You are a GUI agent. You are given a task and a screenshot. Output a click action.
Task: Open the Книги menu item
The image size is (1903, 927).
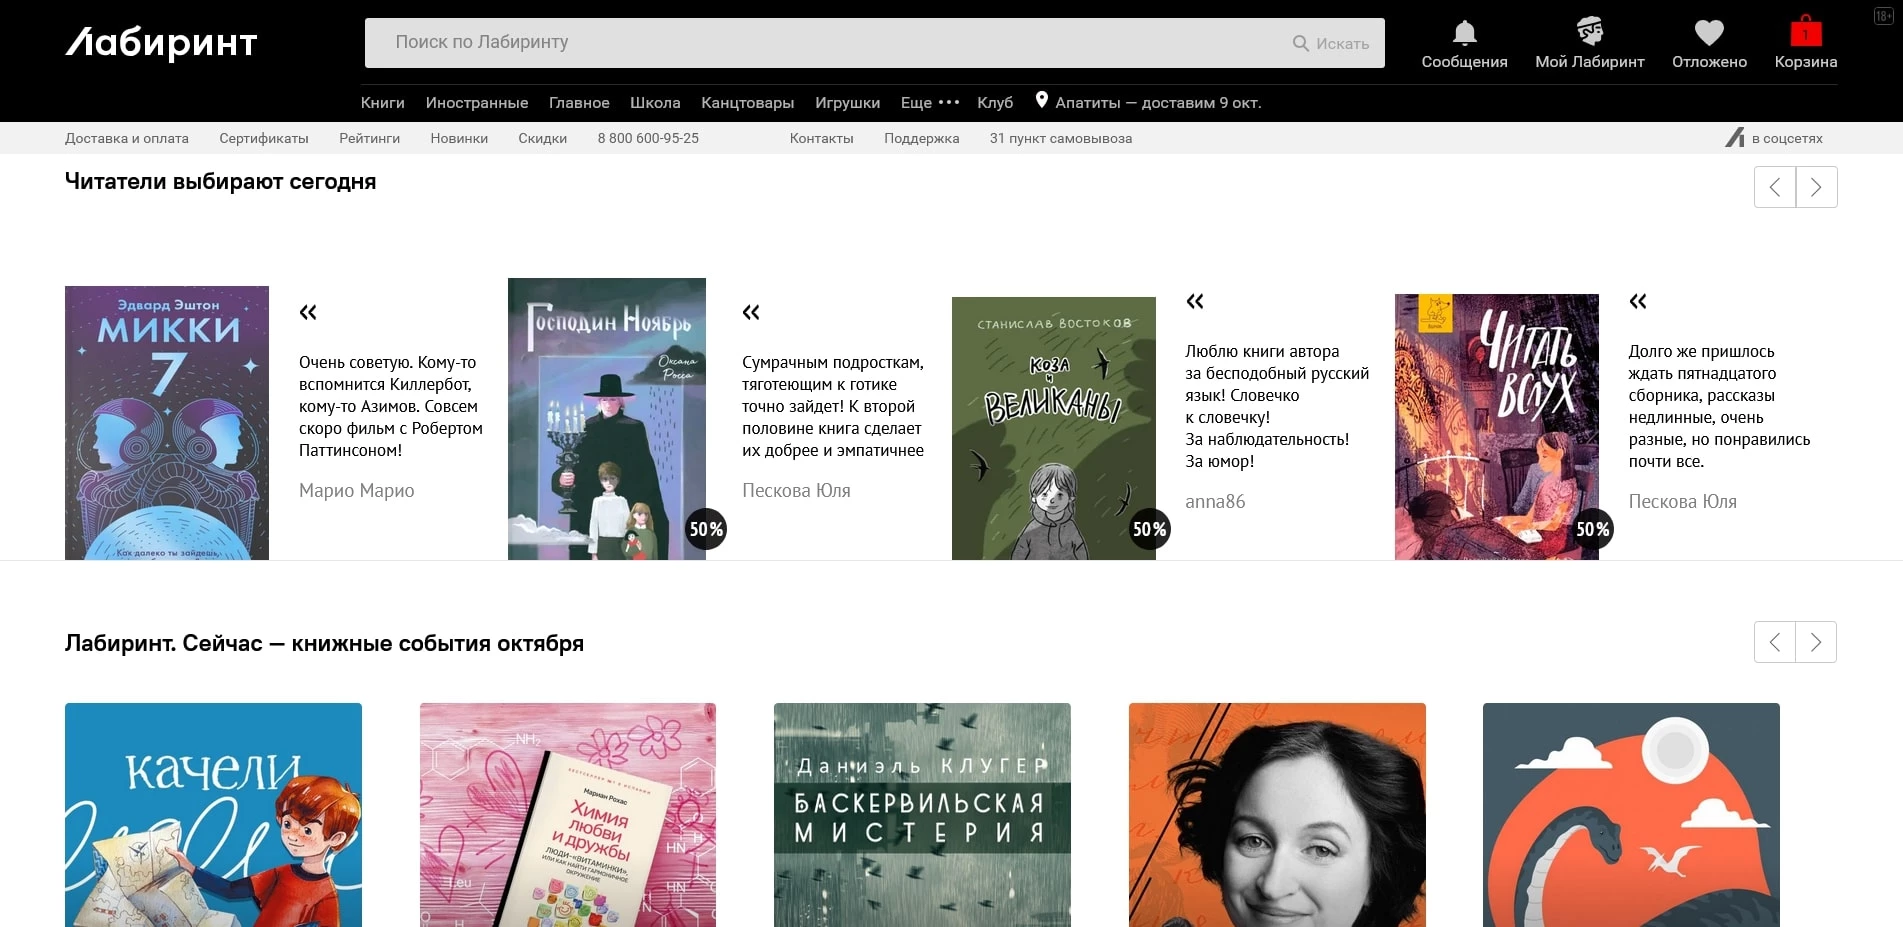(382, 102)
